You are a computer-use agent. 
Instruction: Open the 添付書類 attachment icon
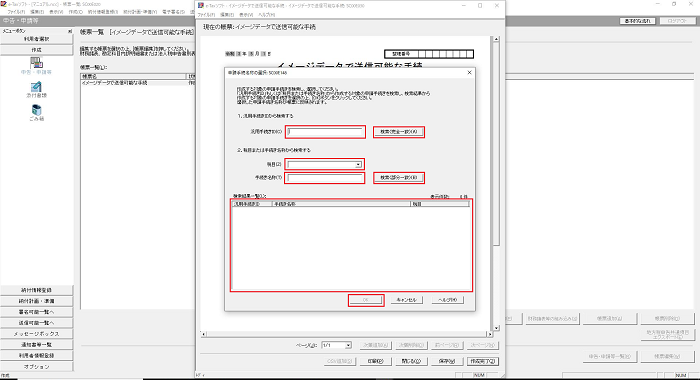point(36,87)
